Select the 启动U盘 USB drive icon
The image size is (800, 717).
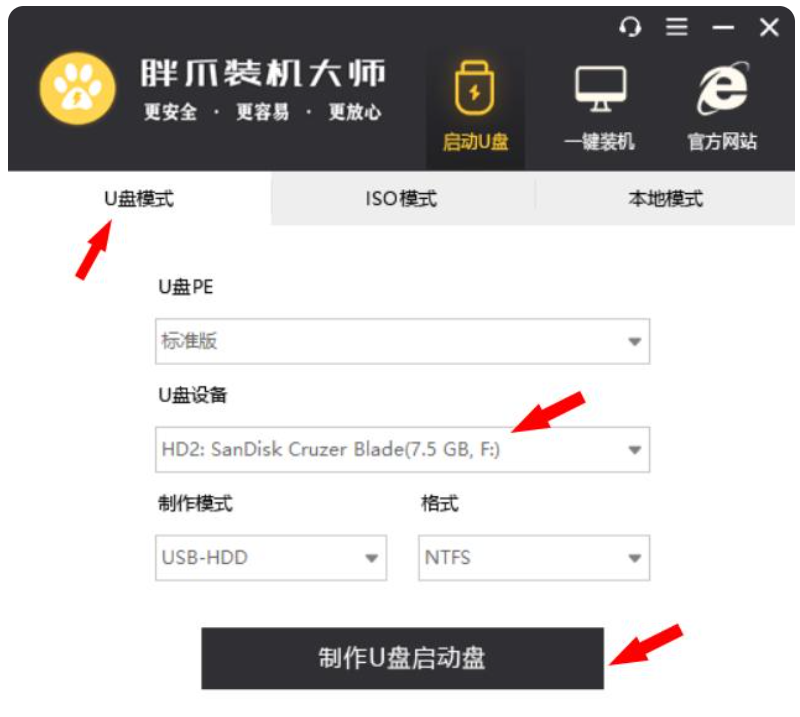coord(474,88)
